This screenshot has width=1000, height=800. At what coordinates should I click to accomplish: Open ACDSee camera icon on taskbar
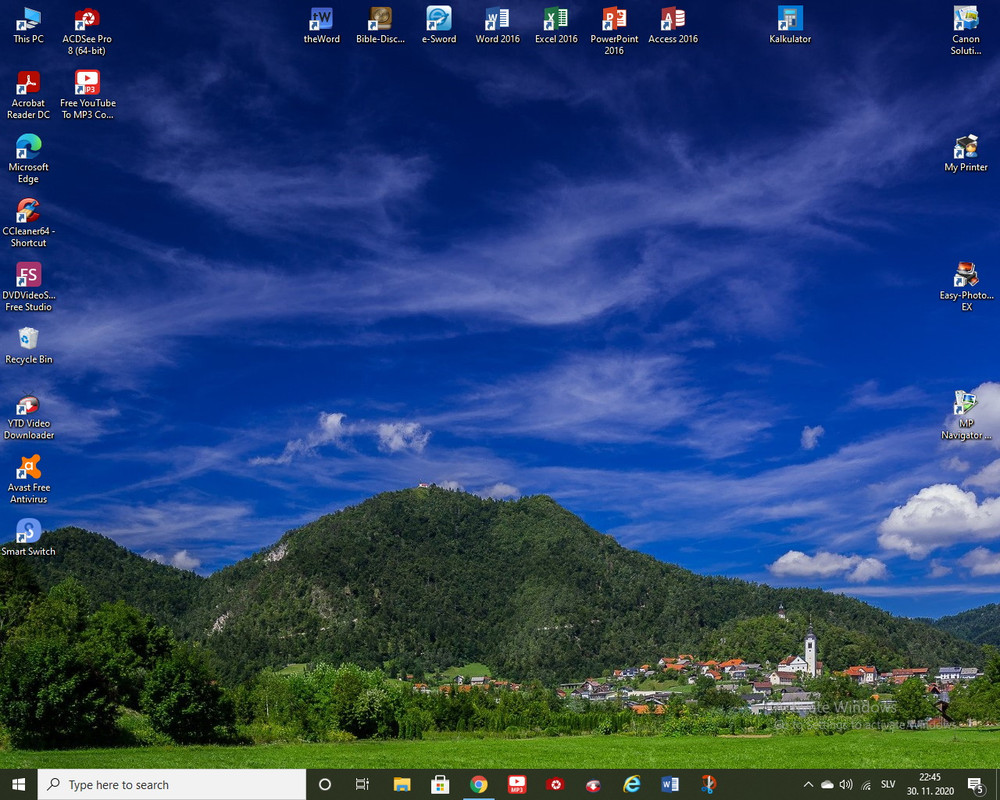pos(555,784)
